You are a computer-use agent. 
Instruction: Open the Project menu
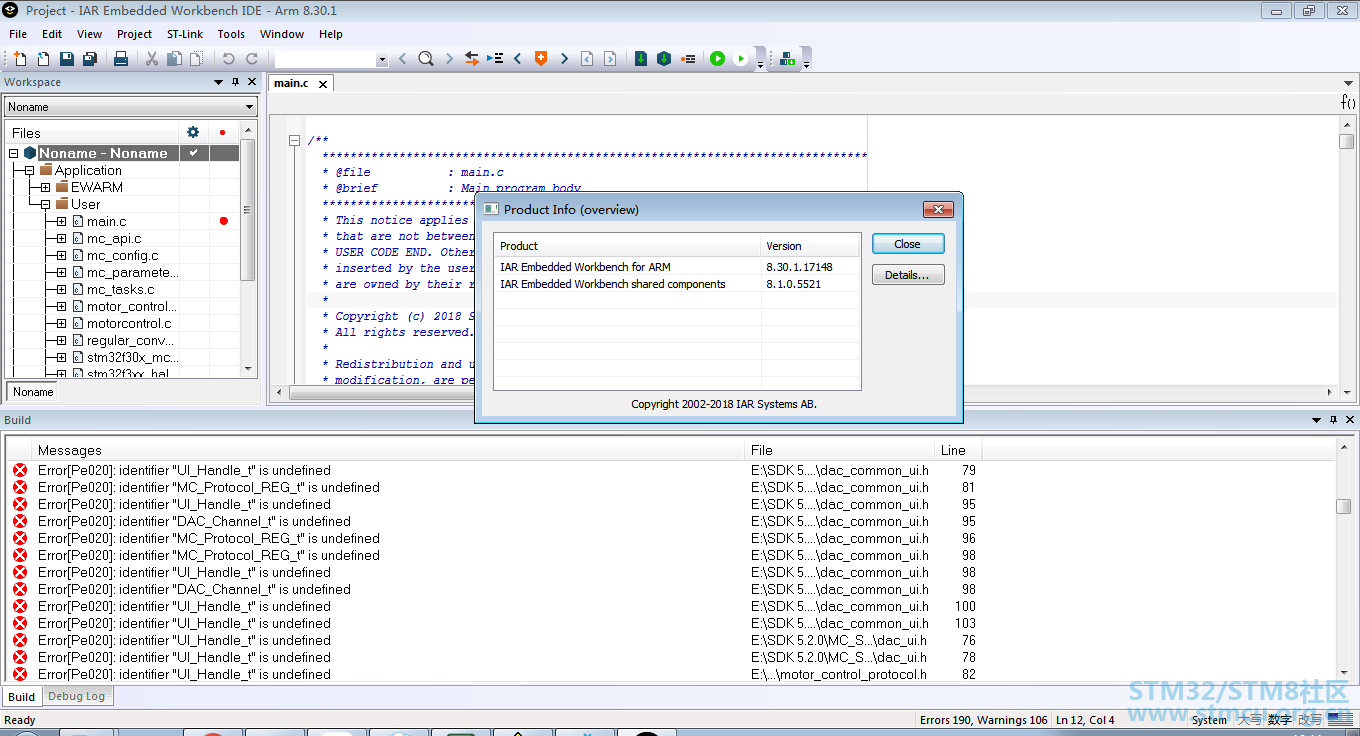(134, 34)
